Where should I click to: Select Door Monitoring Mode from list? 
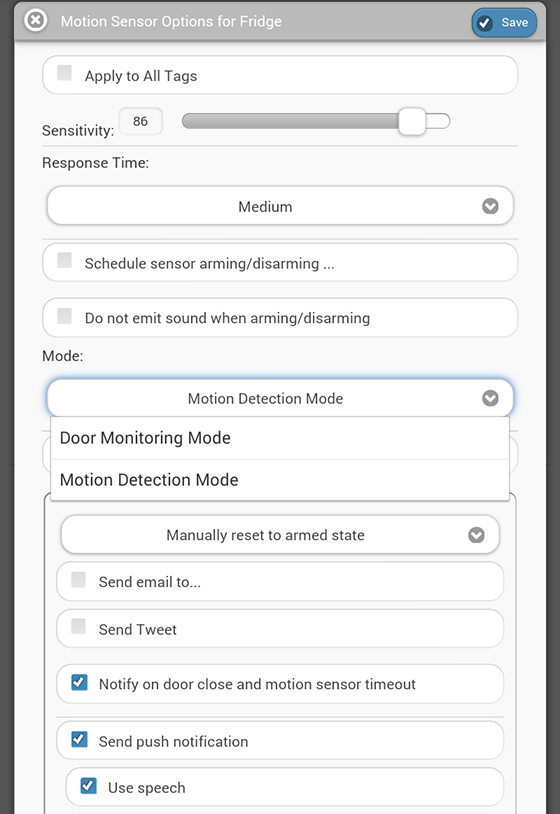coord(280,438)
